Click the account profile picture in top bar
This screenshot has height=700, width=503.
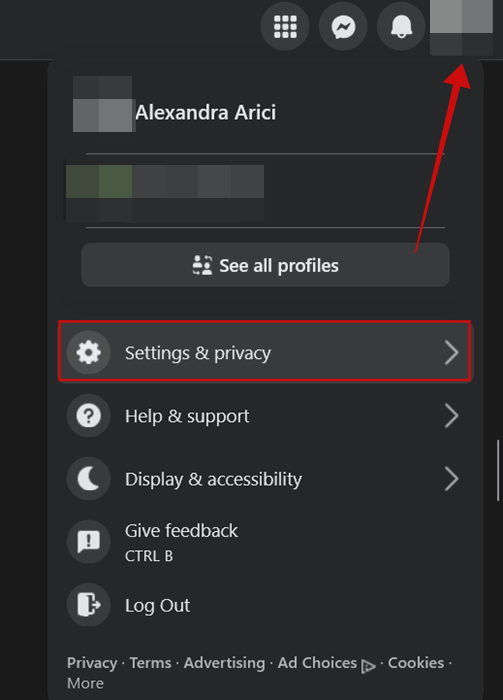tap(461, 27)
